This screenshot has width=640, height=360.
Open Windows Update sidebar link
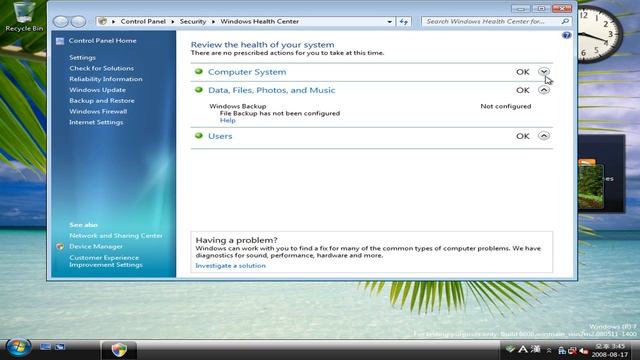[98, 90]
